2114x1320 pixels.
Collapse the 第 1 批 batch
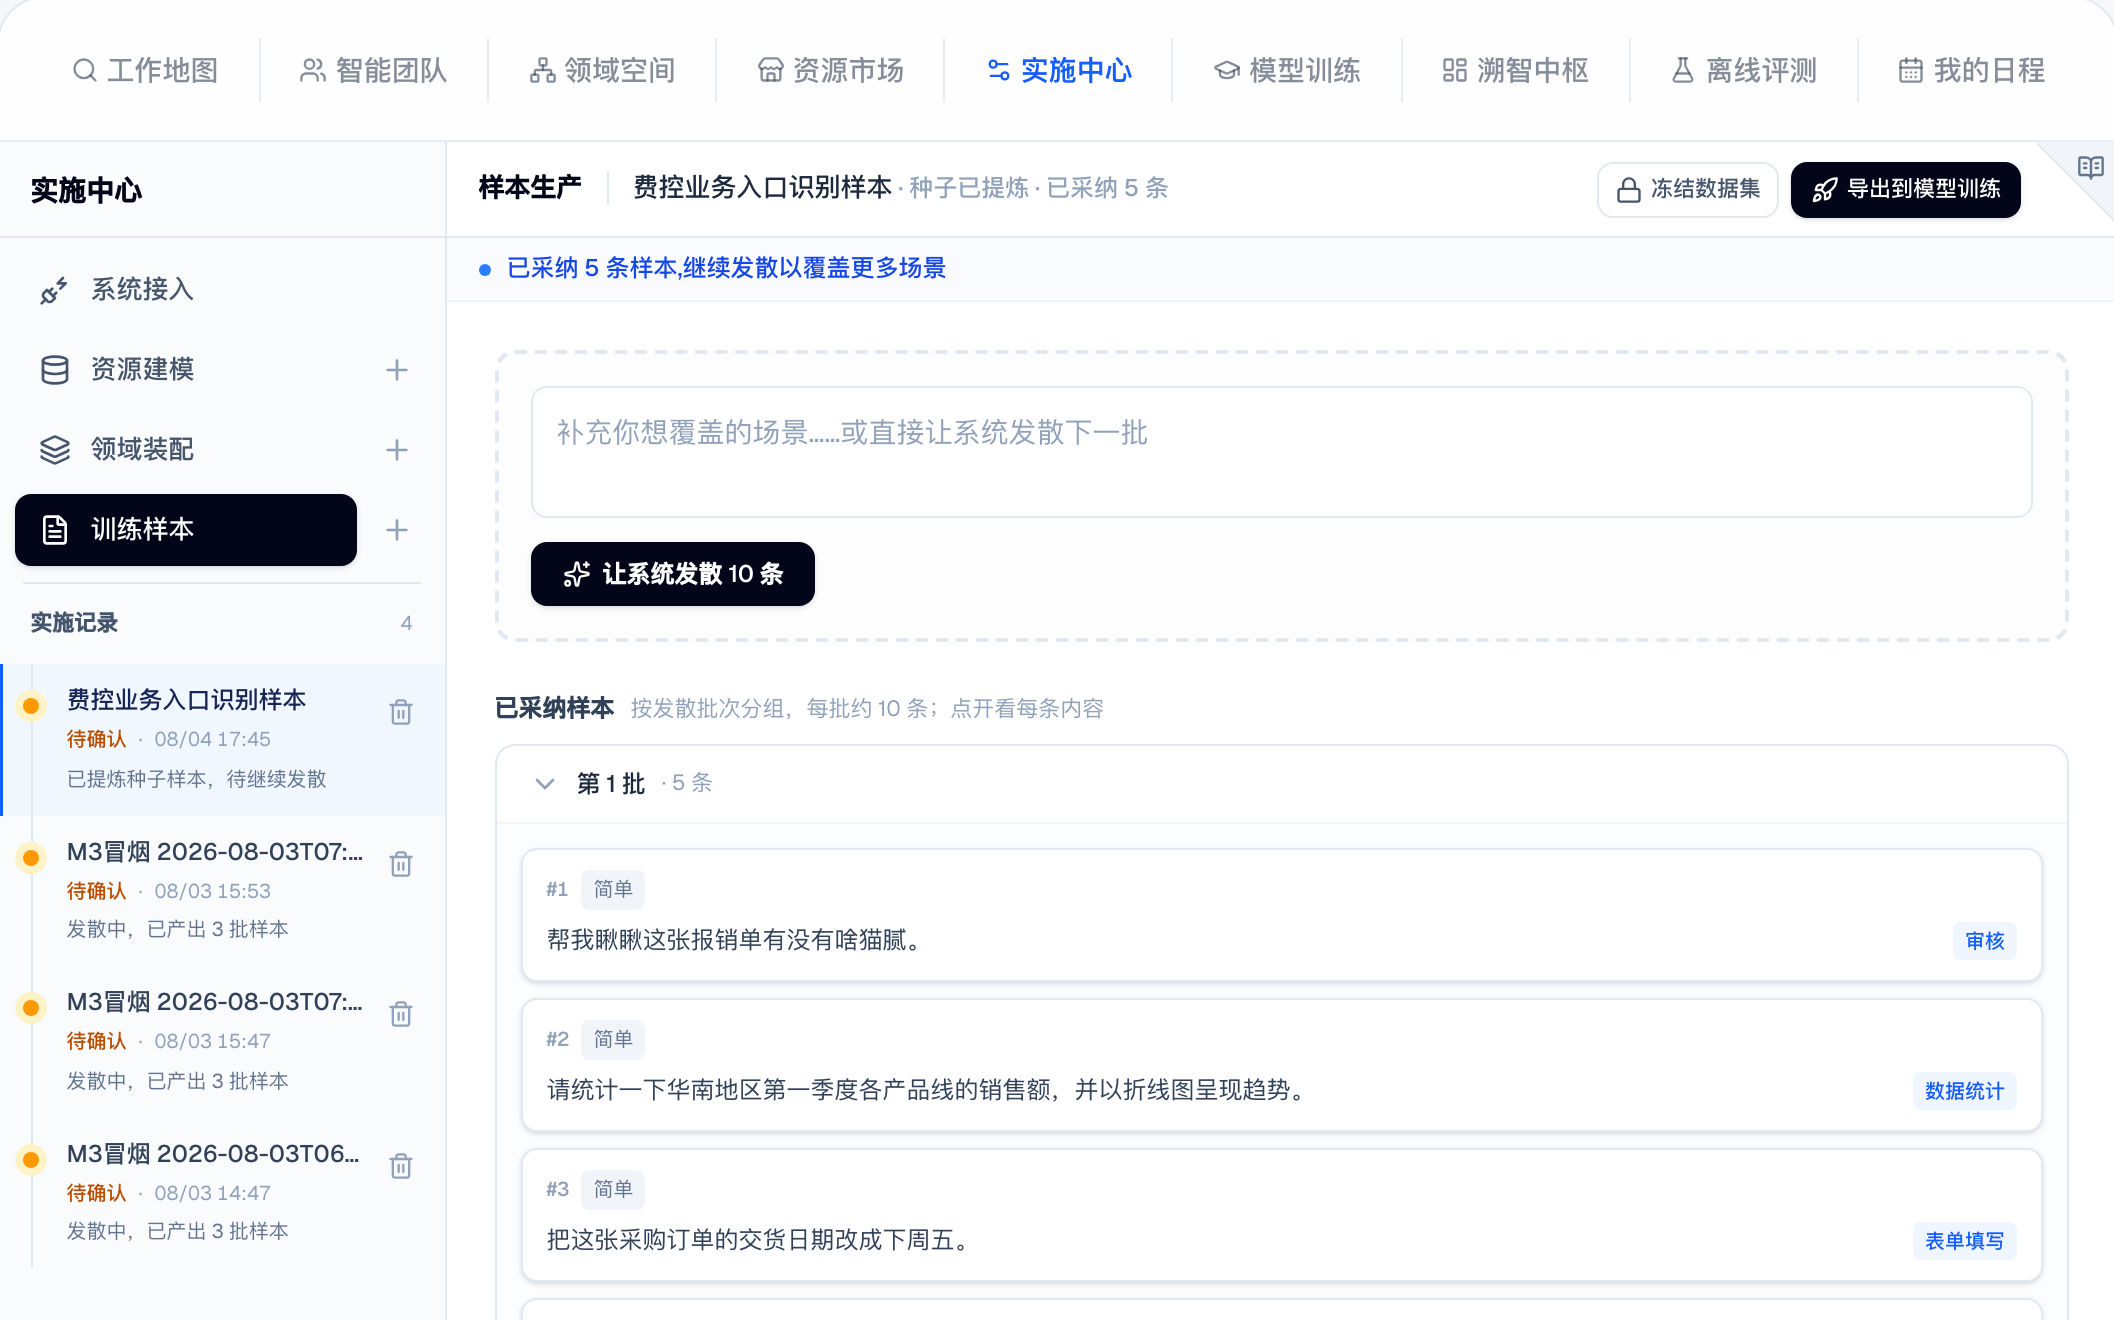point(545,784)
